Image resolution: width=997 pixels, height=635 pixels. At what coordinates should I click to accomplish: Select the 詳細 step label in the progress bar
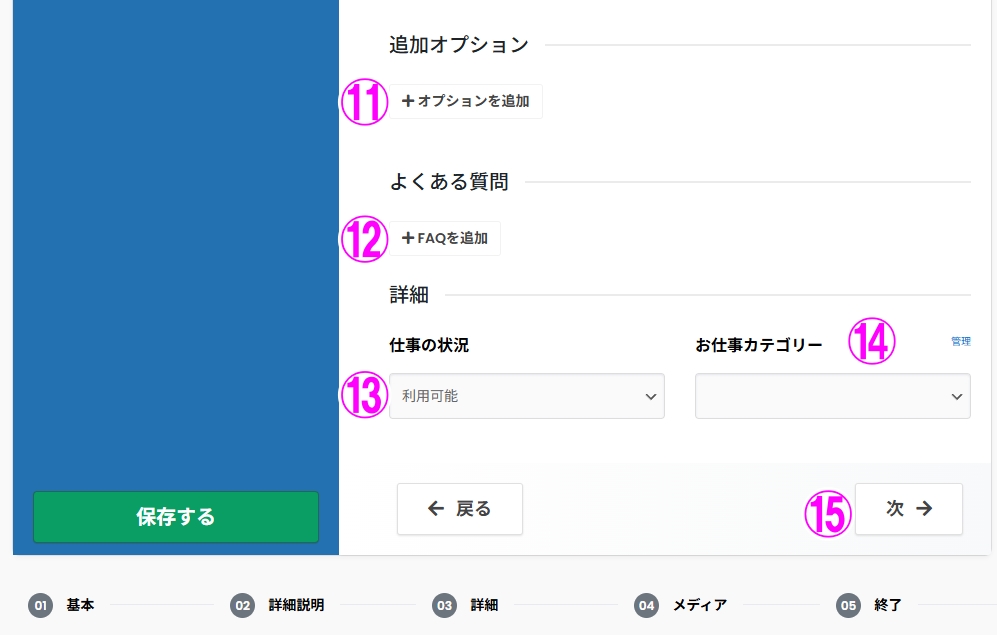click(x=484, y=605)
